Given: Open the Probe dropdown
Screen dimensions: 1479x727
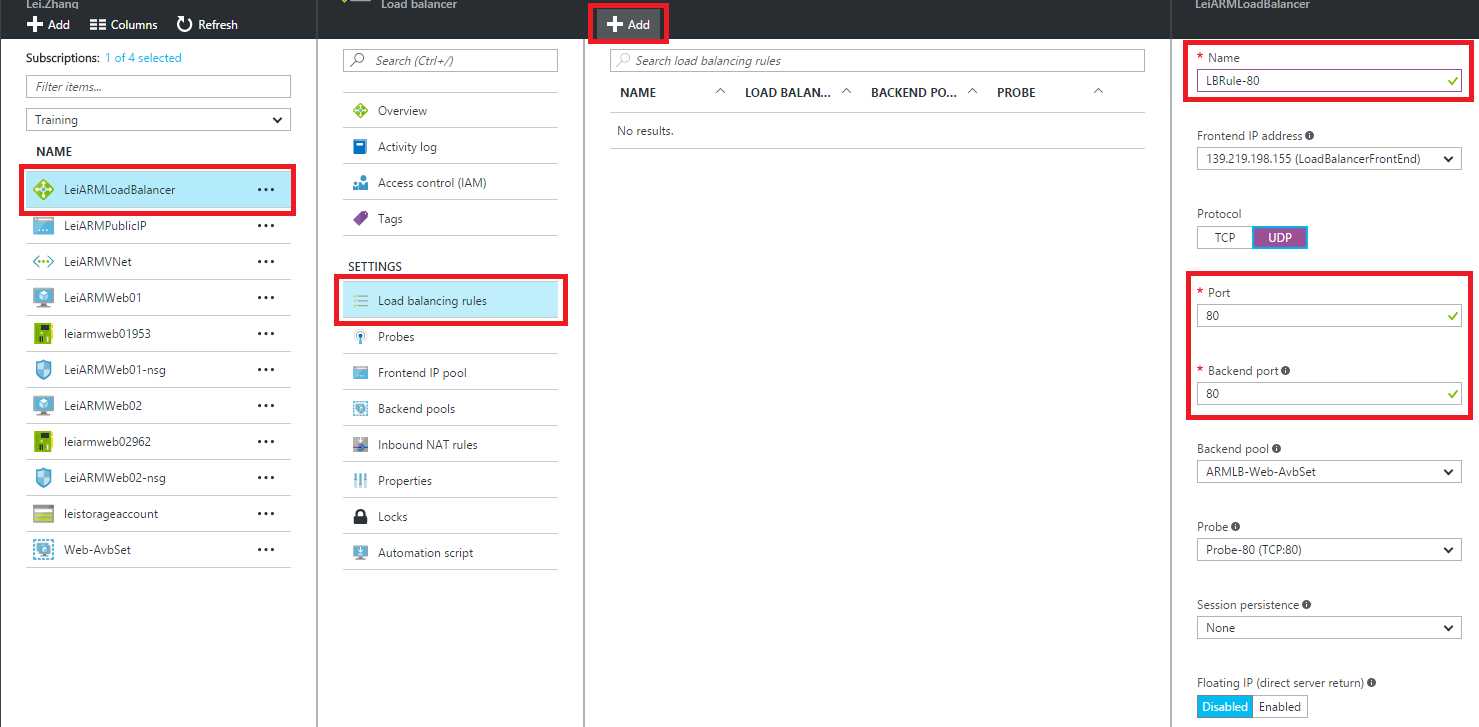Looking at the screenshot, I should tap(1329, 550).
